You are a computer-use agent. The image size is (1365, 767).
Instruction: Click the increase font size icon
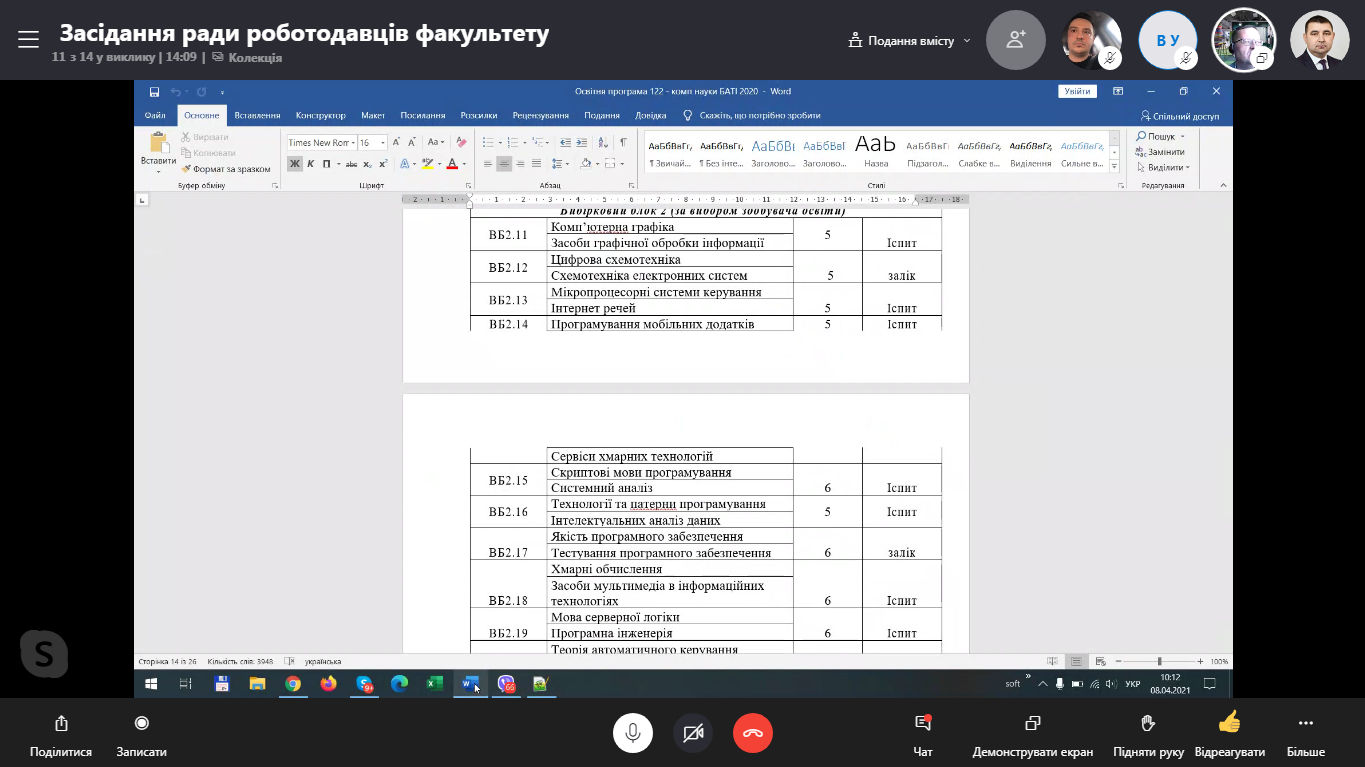point(396,142)
